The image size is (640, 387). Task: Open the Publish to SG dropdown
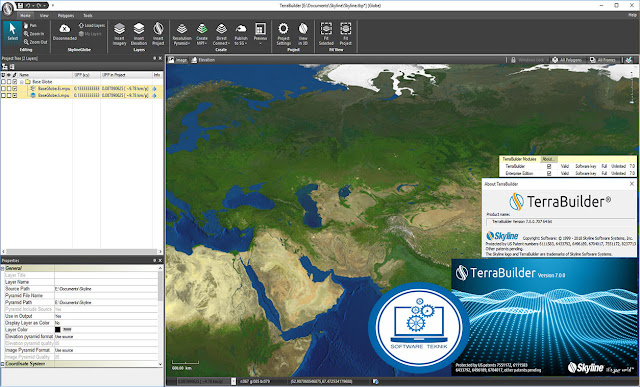[241, 33]
